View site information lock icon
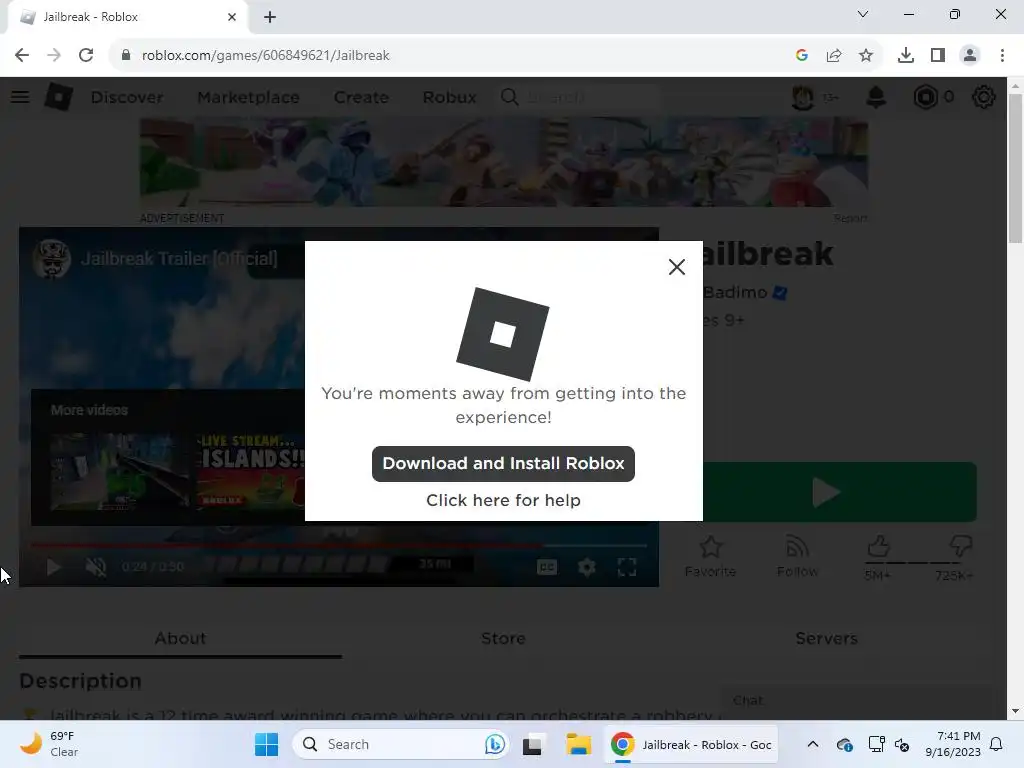The width and height of the screenshot is (1024, 768). pos(126,55)
